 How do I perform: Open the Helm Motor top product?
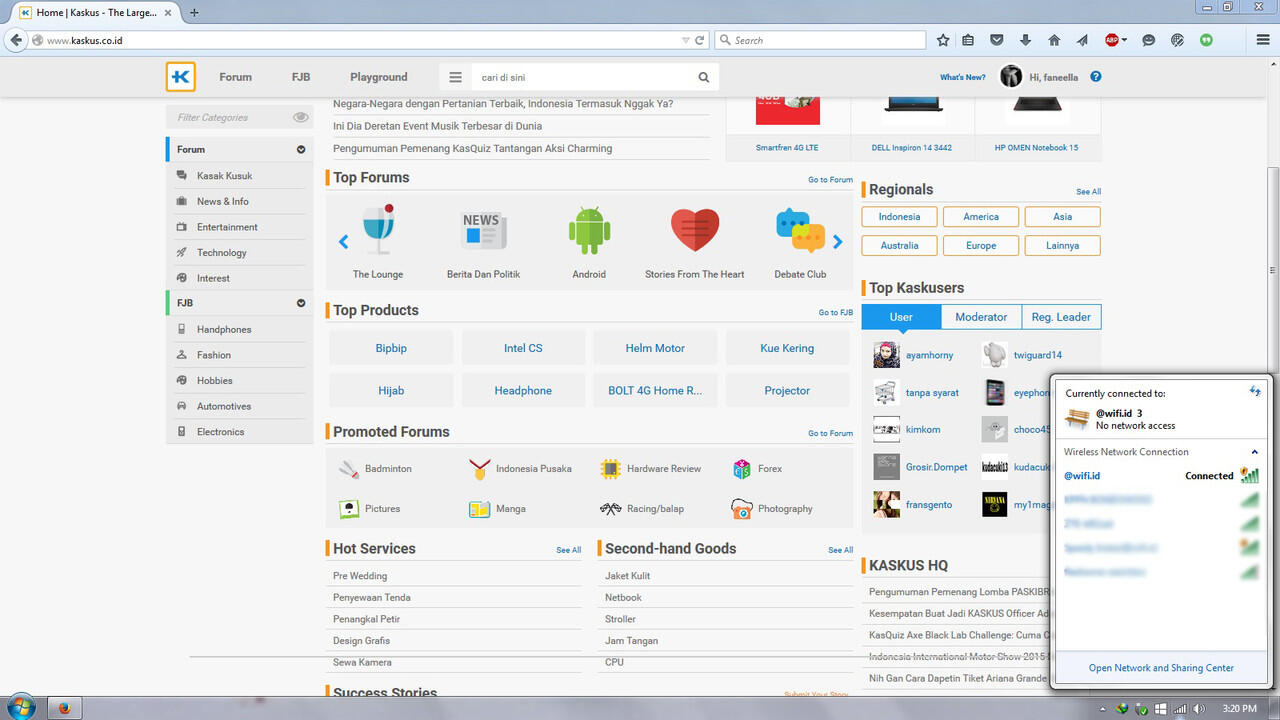click(655, 348)
